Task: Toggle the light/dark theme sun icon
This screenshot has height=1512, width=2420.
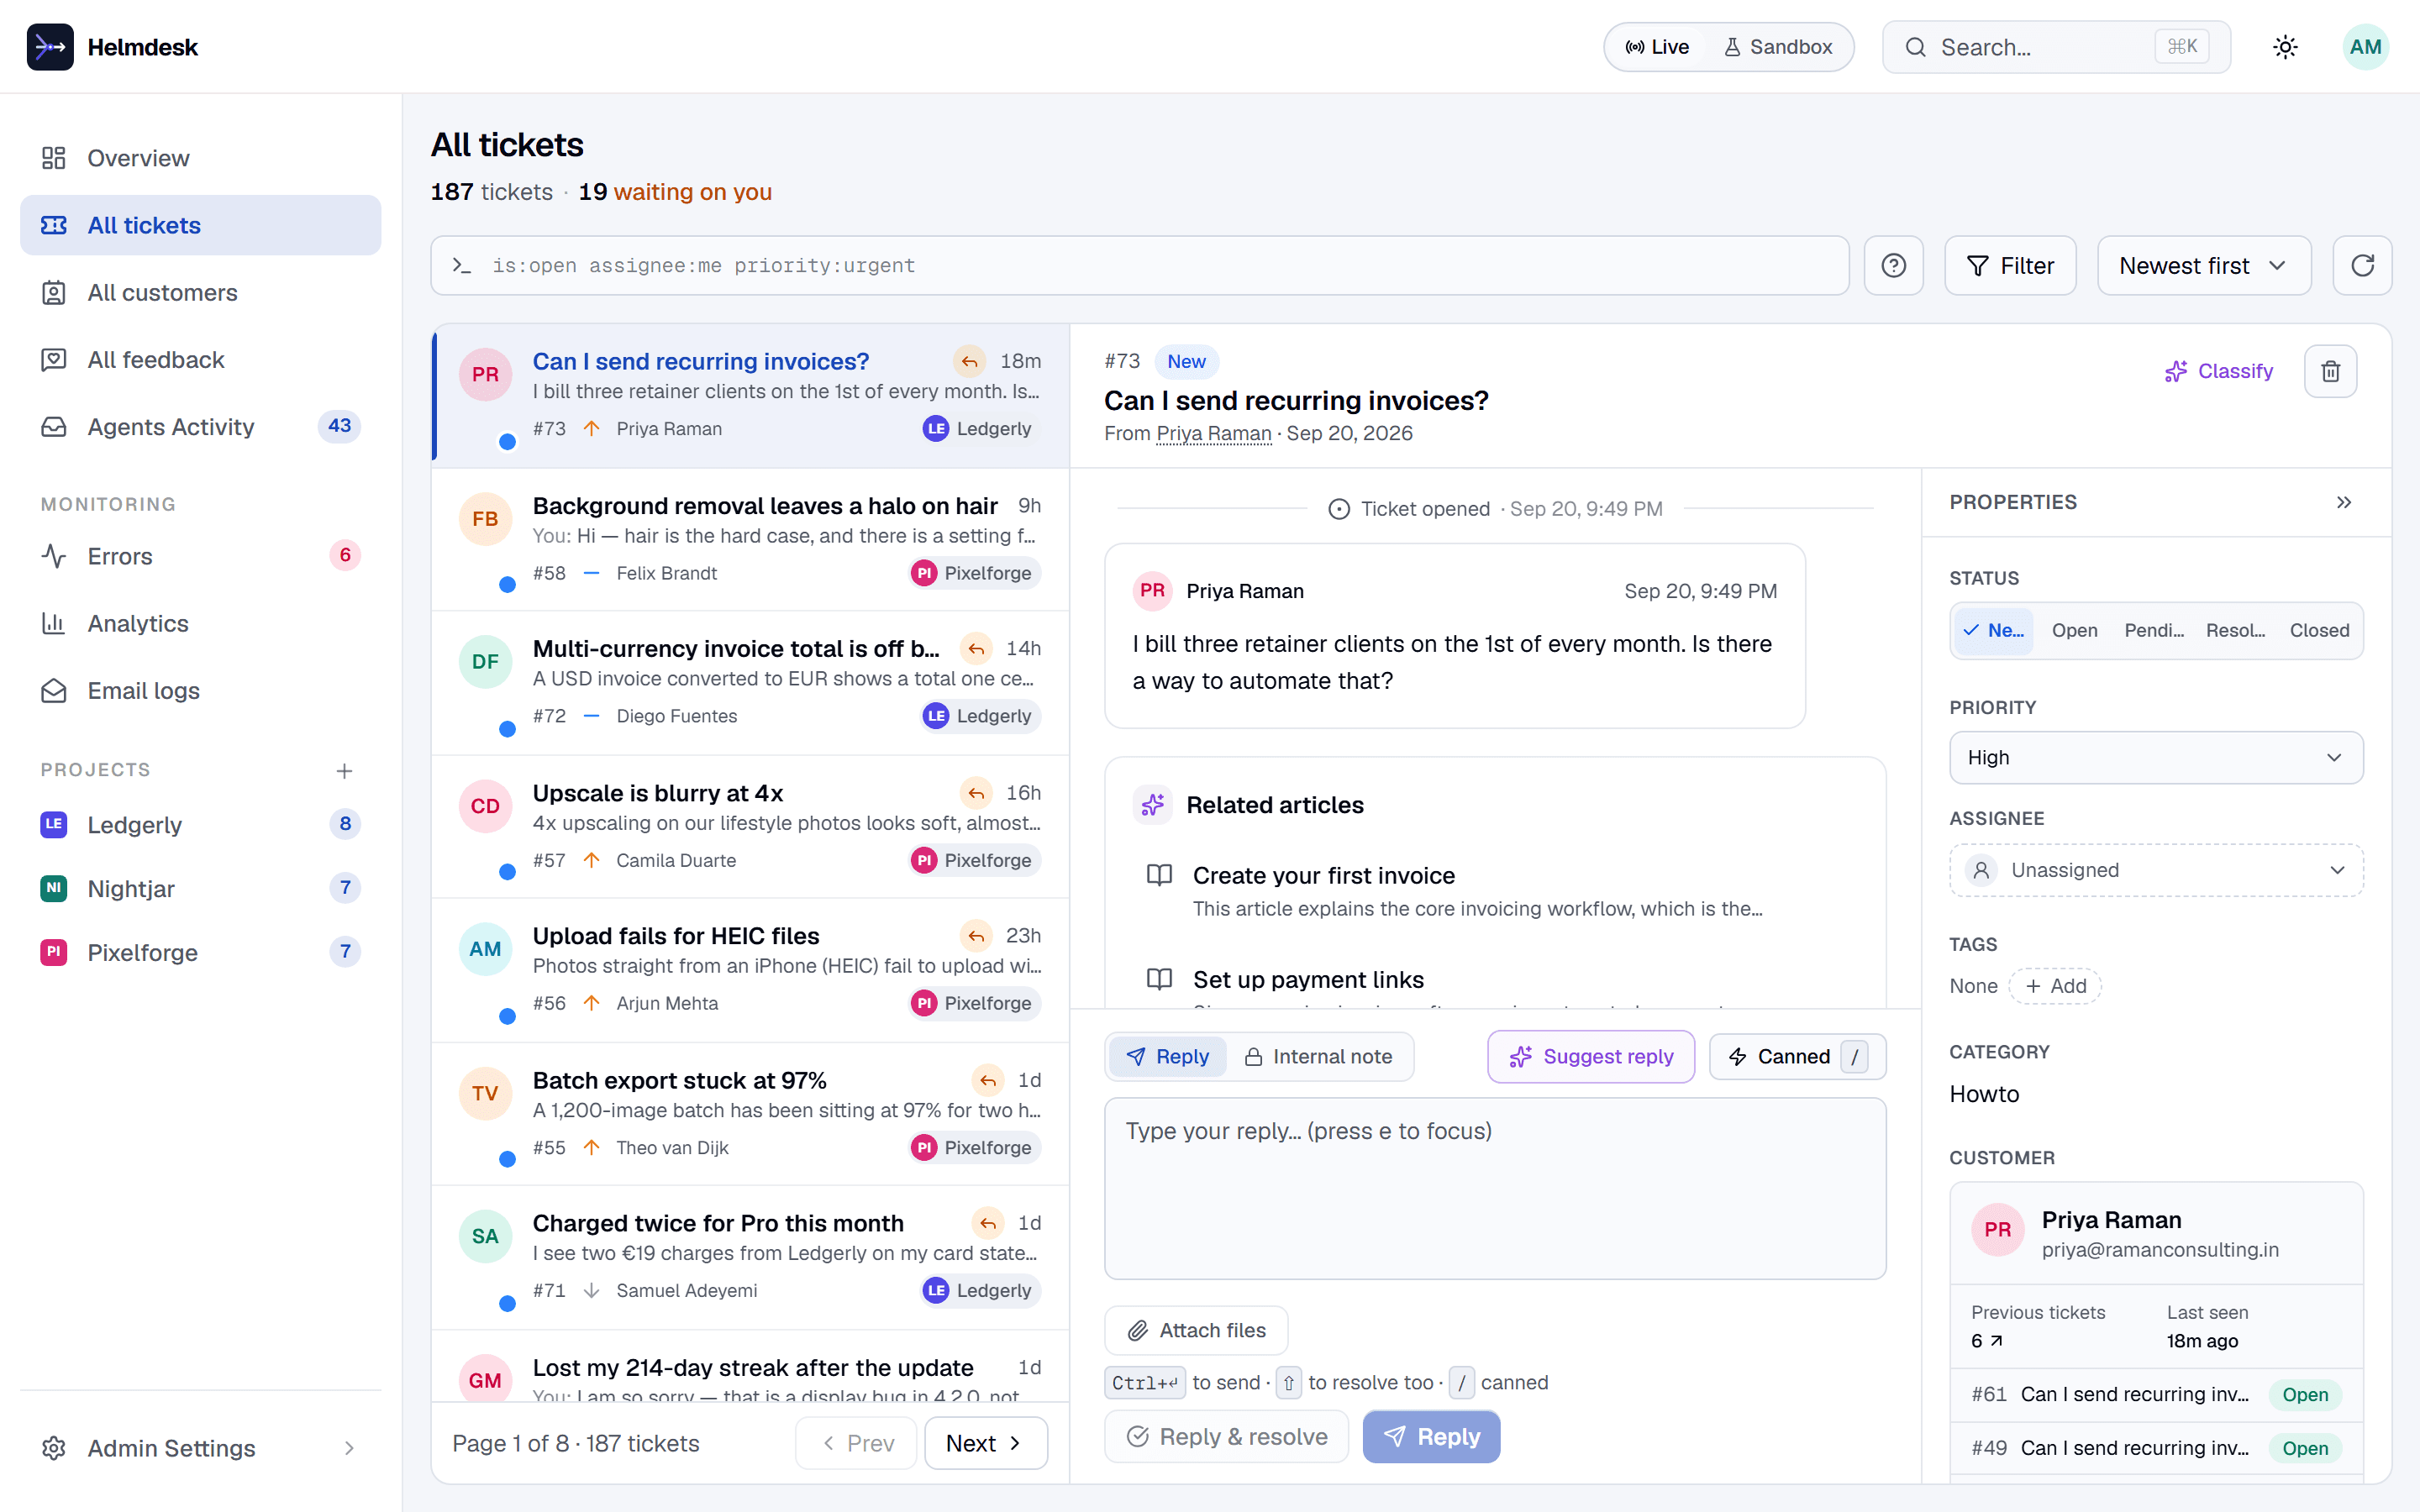Action: click(2285, 47)
